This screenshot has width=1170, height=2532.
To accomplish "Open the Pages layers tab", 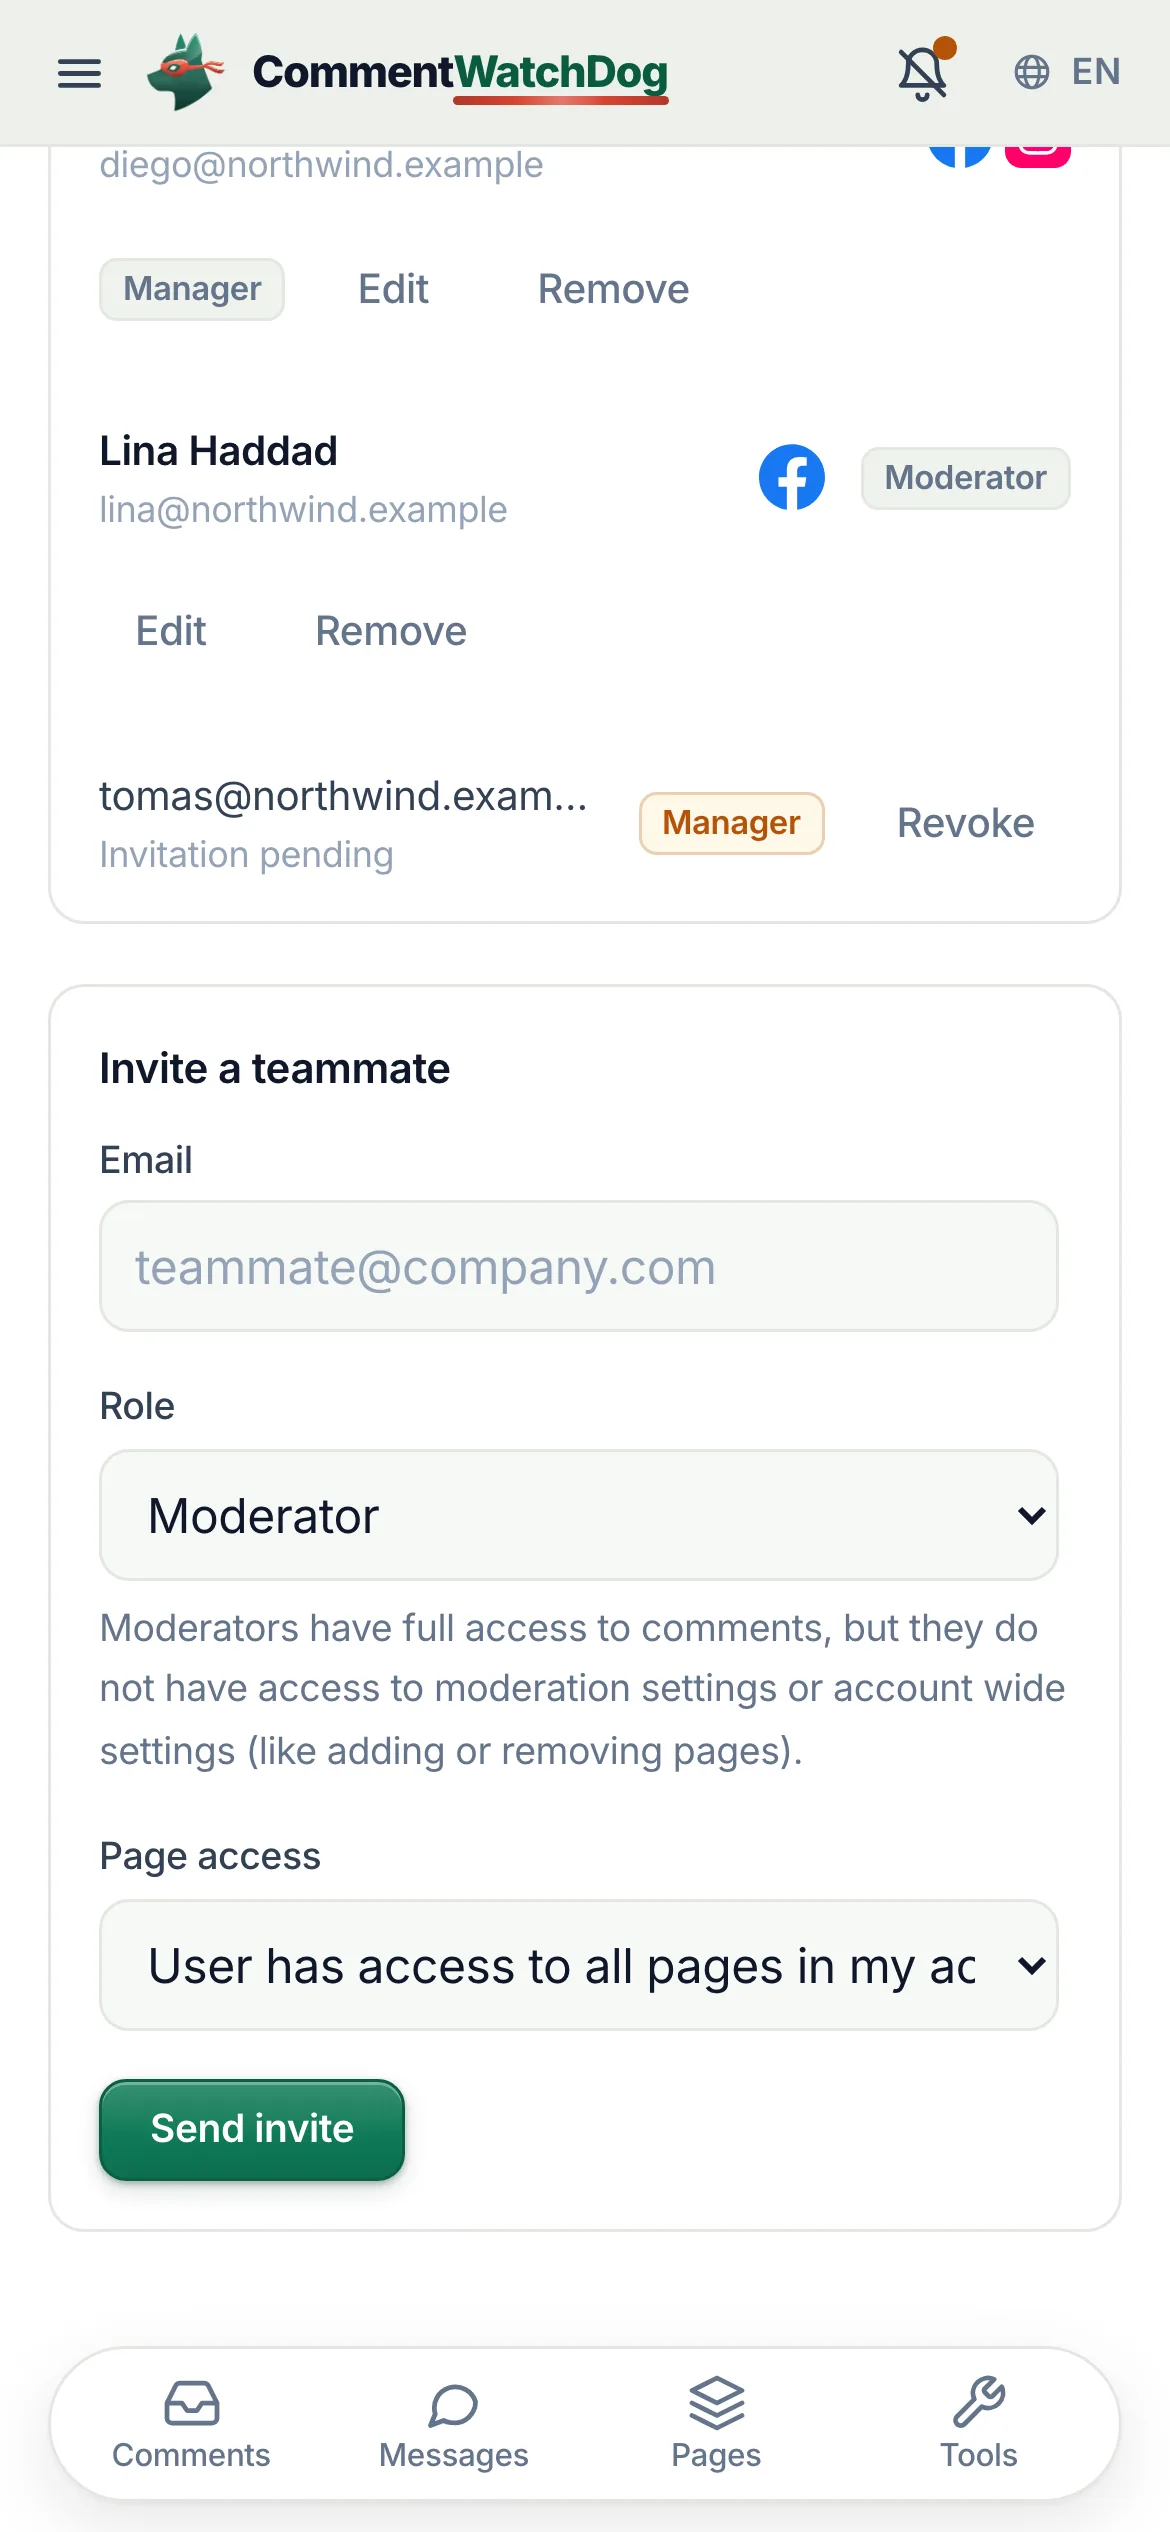I will click(x=716, y=2424).
